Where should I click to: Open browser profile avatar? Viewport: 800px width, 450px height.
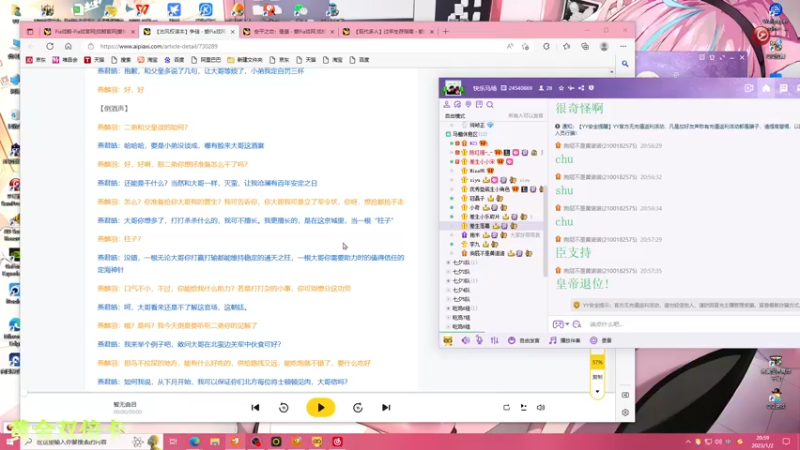click(x=604, y=46)
